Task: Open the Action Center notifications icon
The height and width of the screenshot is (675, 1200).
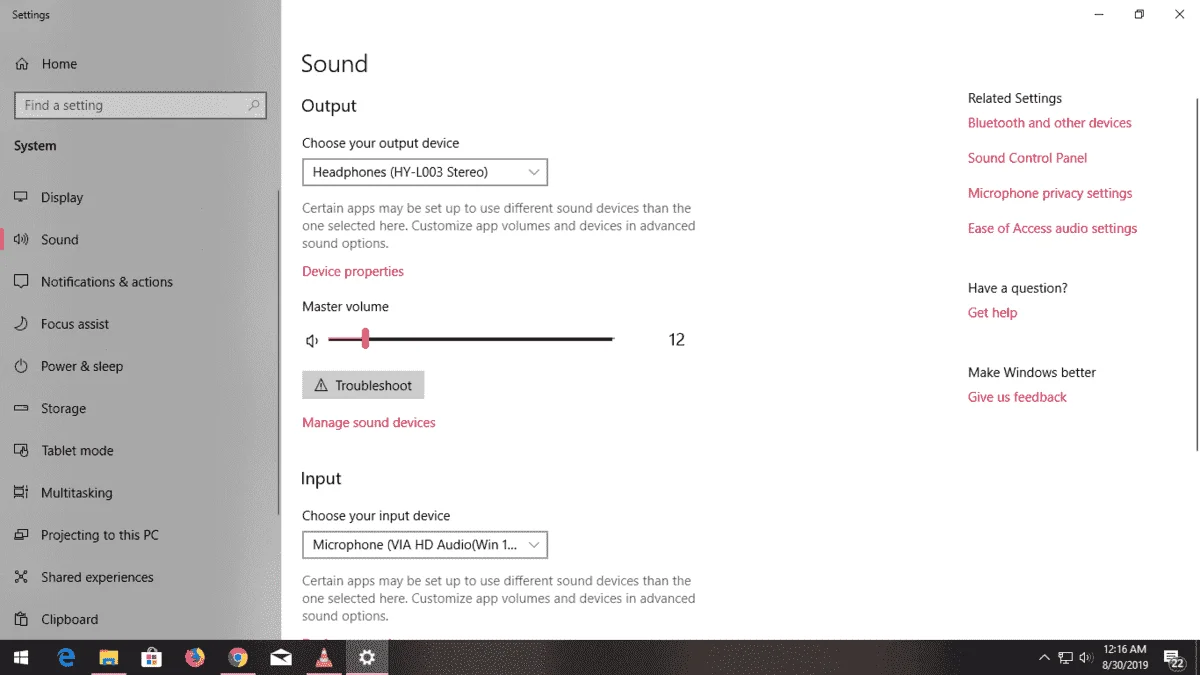Action: pyautogui.click(x=1174, y=657)
